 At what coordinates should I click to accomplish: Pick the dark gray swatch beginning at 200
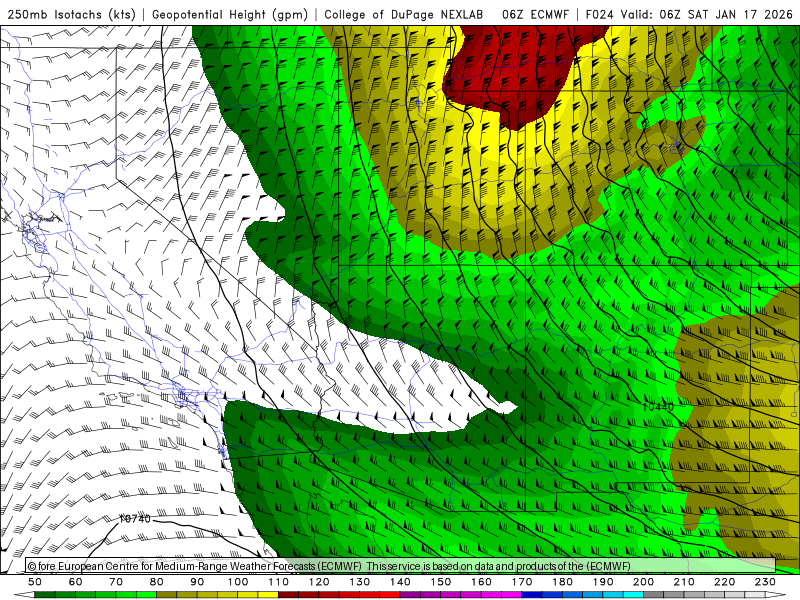(x=654, y=595)
